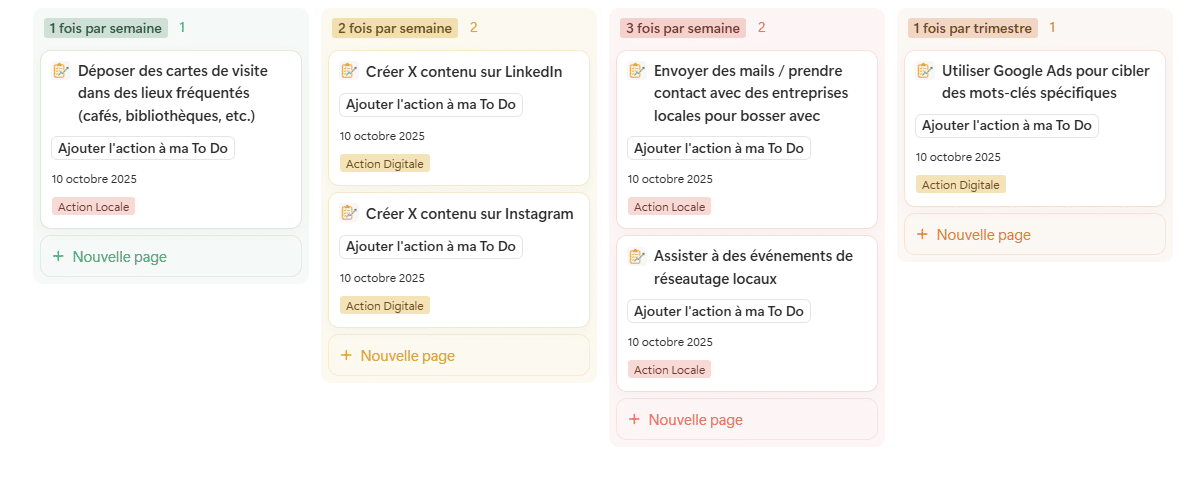Click the page icon next to 'Créer X contenu sur LinkedIn'
1191x477 pixels.
coord(349,71)
